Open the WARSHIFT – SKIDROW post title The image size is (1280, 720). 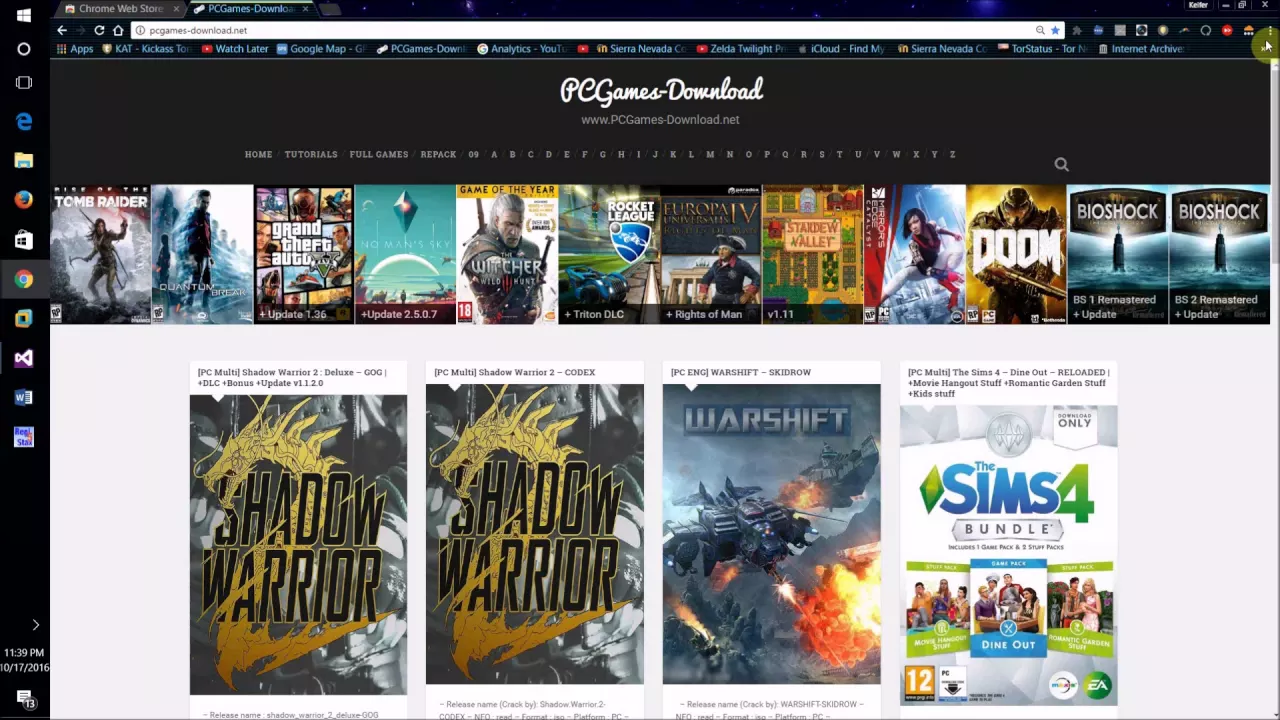741,372
